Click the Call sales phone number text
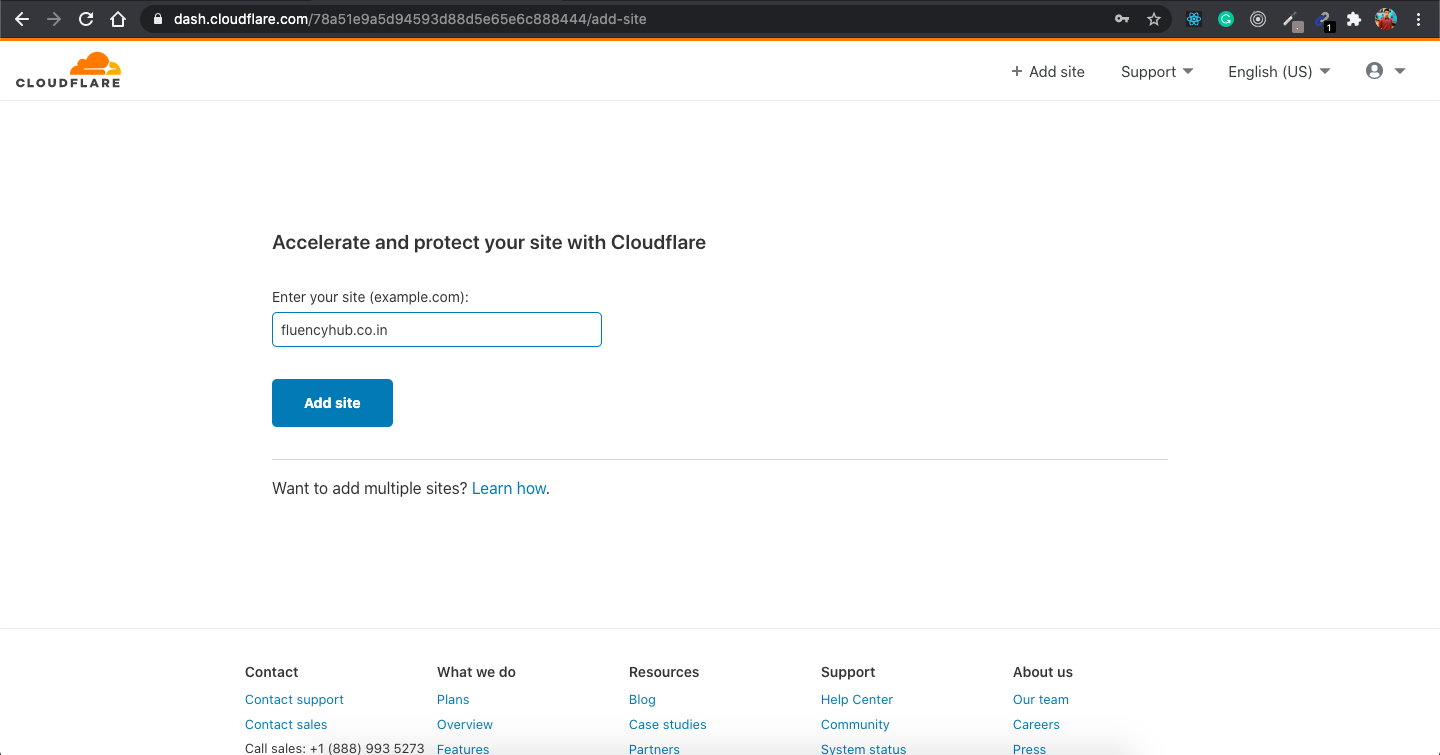Viewport: 1440px width, 755px height. tap(334, 748)
